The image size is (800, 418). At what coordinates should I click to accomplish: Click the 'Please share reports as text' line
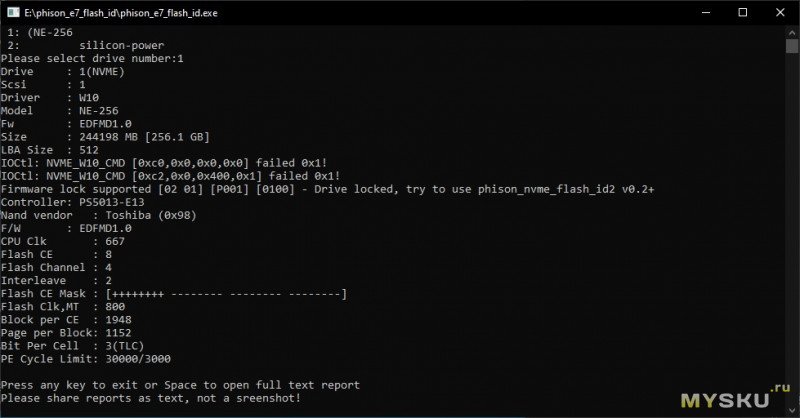150,397
